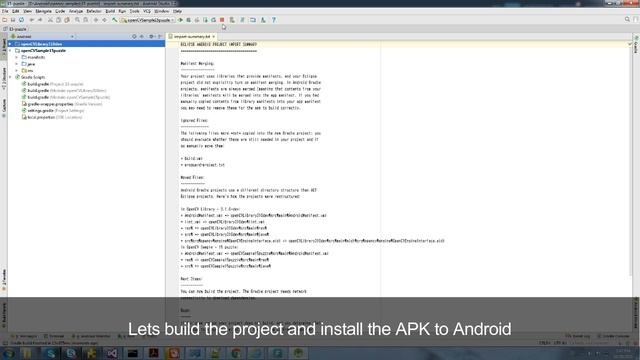Click the Make Project hammer icon

pyautogui.click(x=115, y=20)
